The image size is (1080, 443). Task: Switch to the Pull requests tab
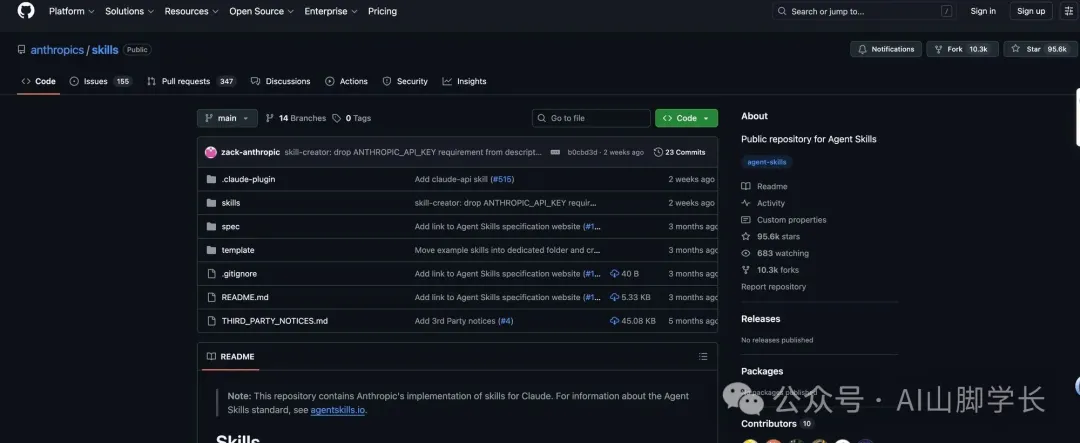(x=191, y=81)
